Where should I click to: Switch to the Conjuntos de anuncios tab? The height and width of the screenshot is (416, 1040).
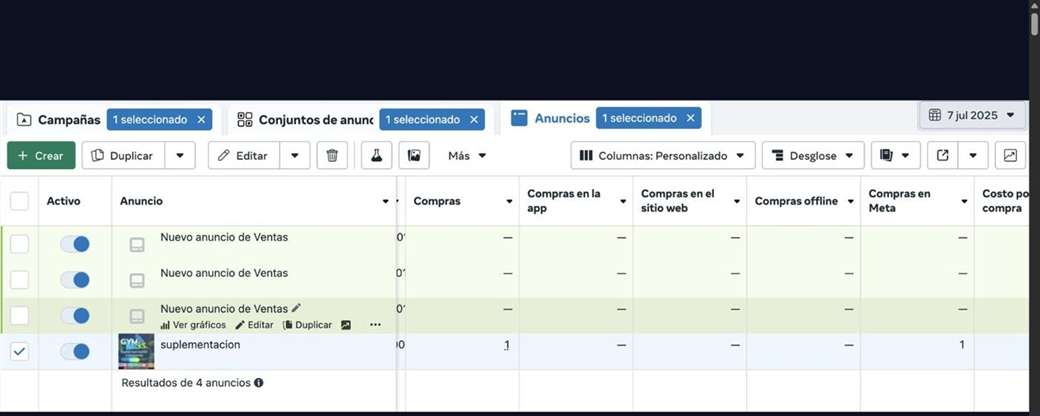click(316, 119)
